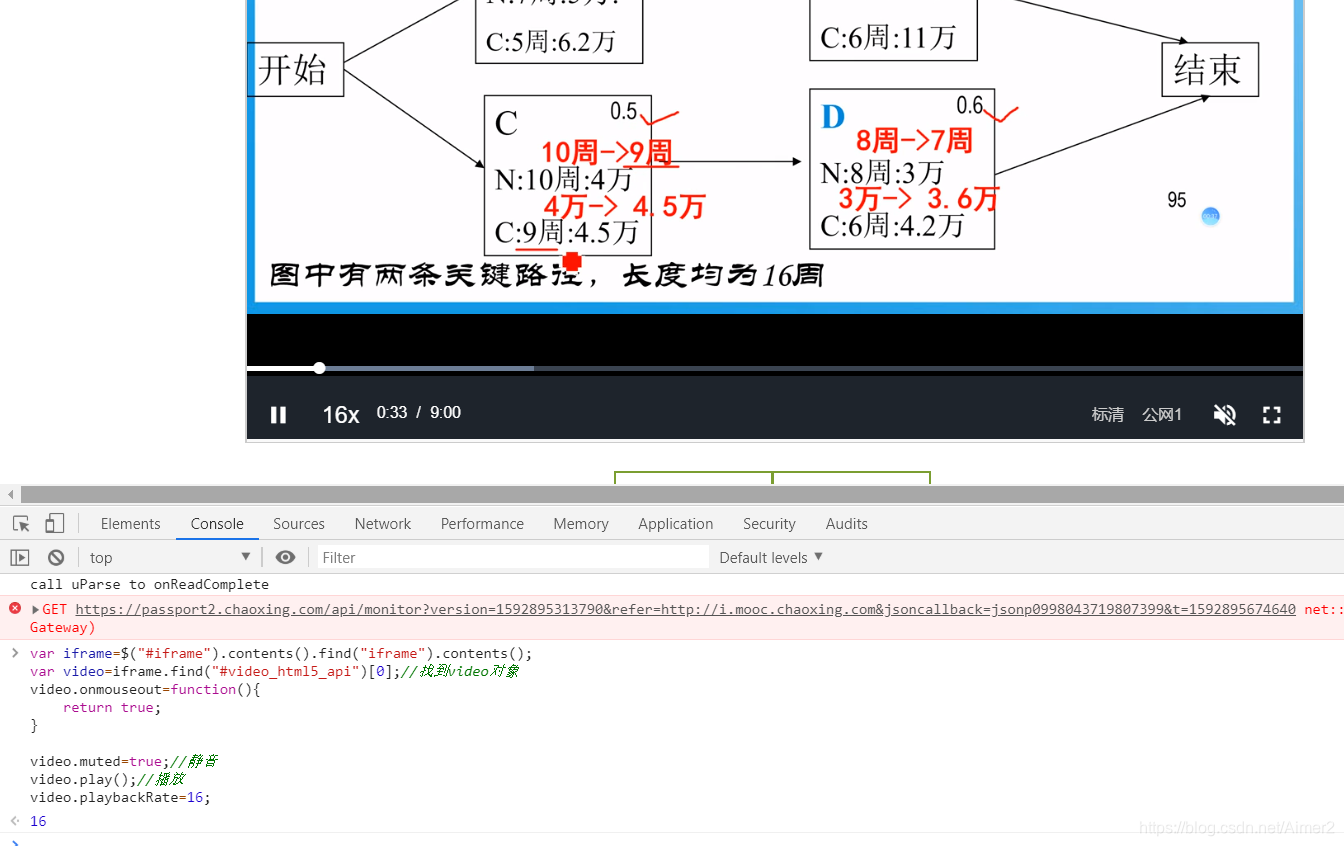Click the blue dot marker on the lecture slide
The image size is (1344, 846).
click(x=1210, y=216)
